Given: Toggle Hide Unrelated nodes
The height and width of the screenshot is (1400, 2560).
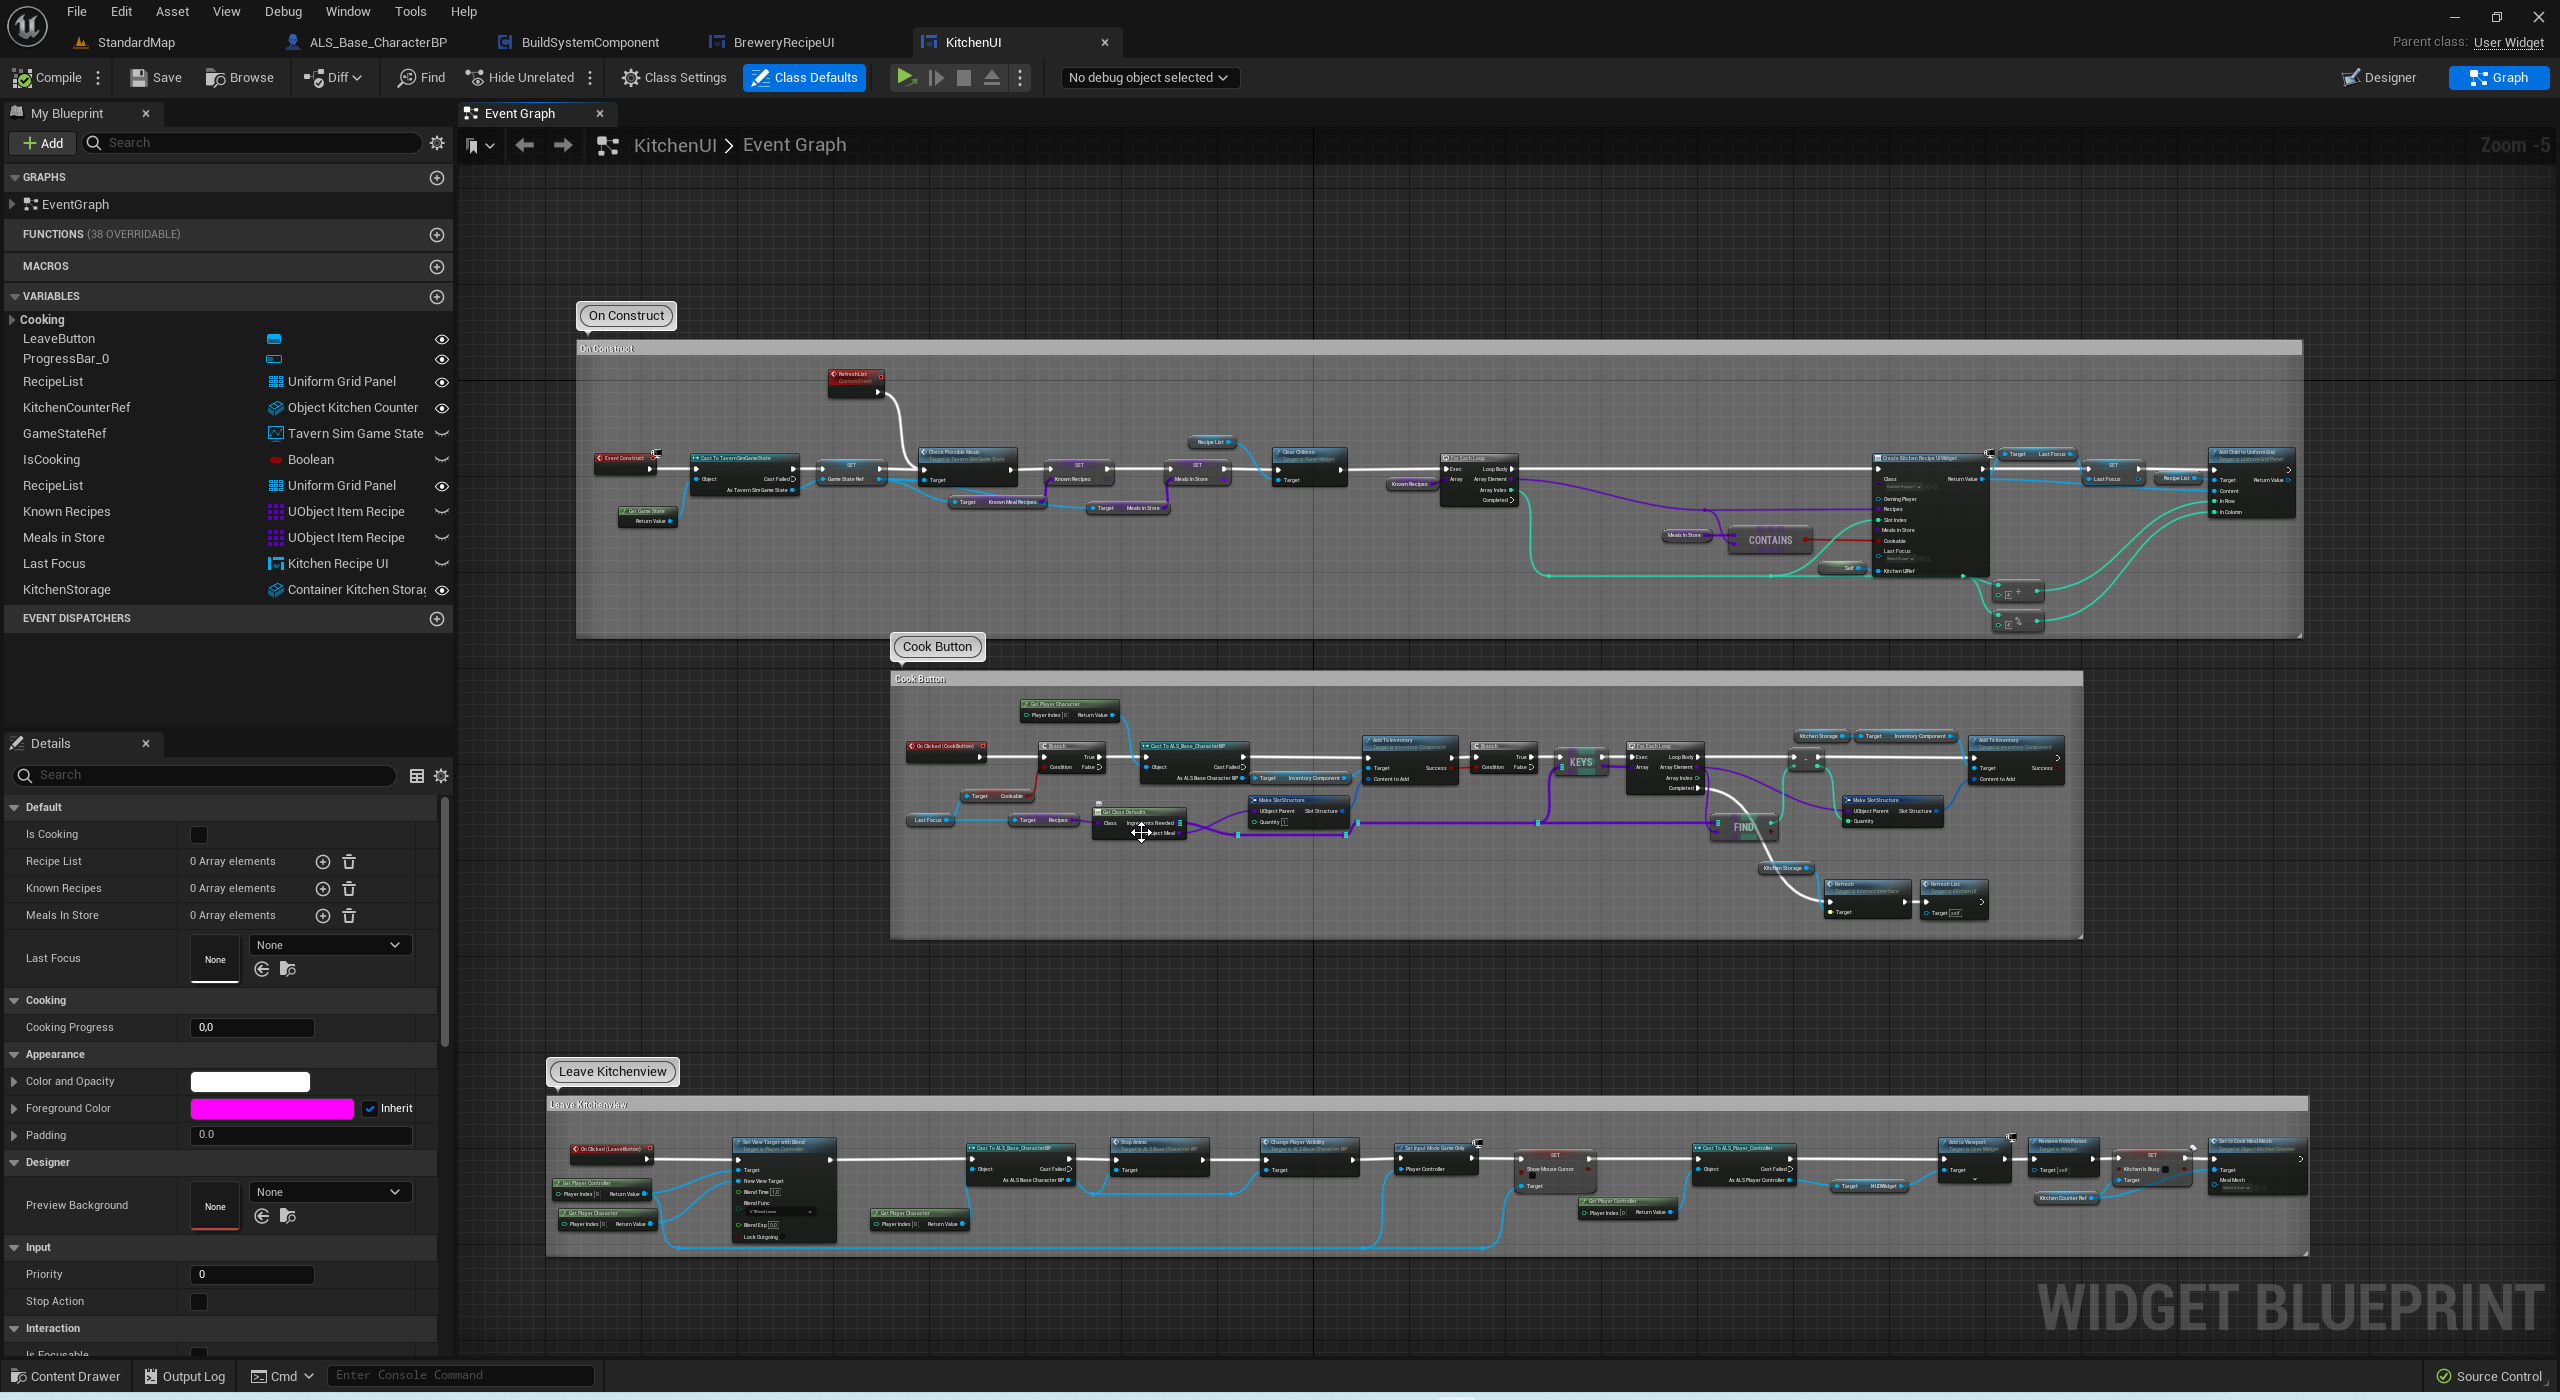Looking at the screenshot, I should pos(519,77).
